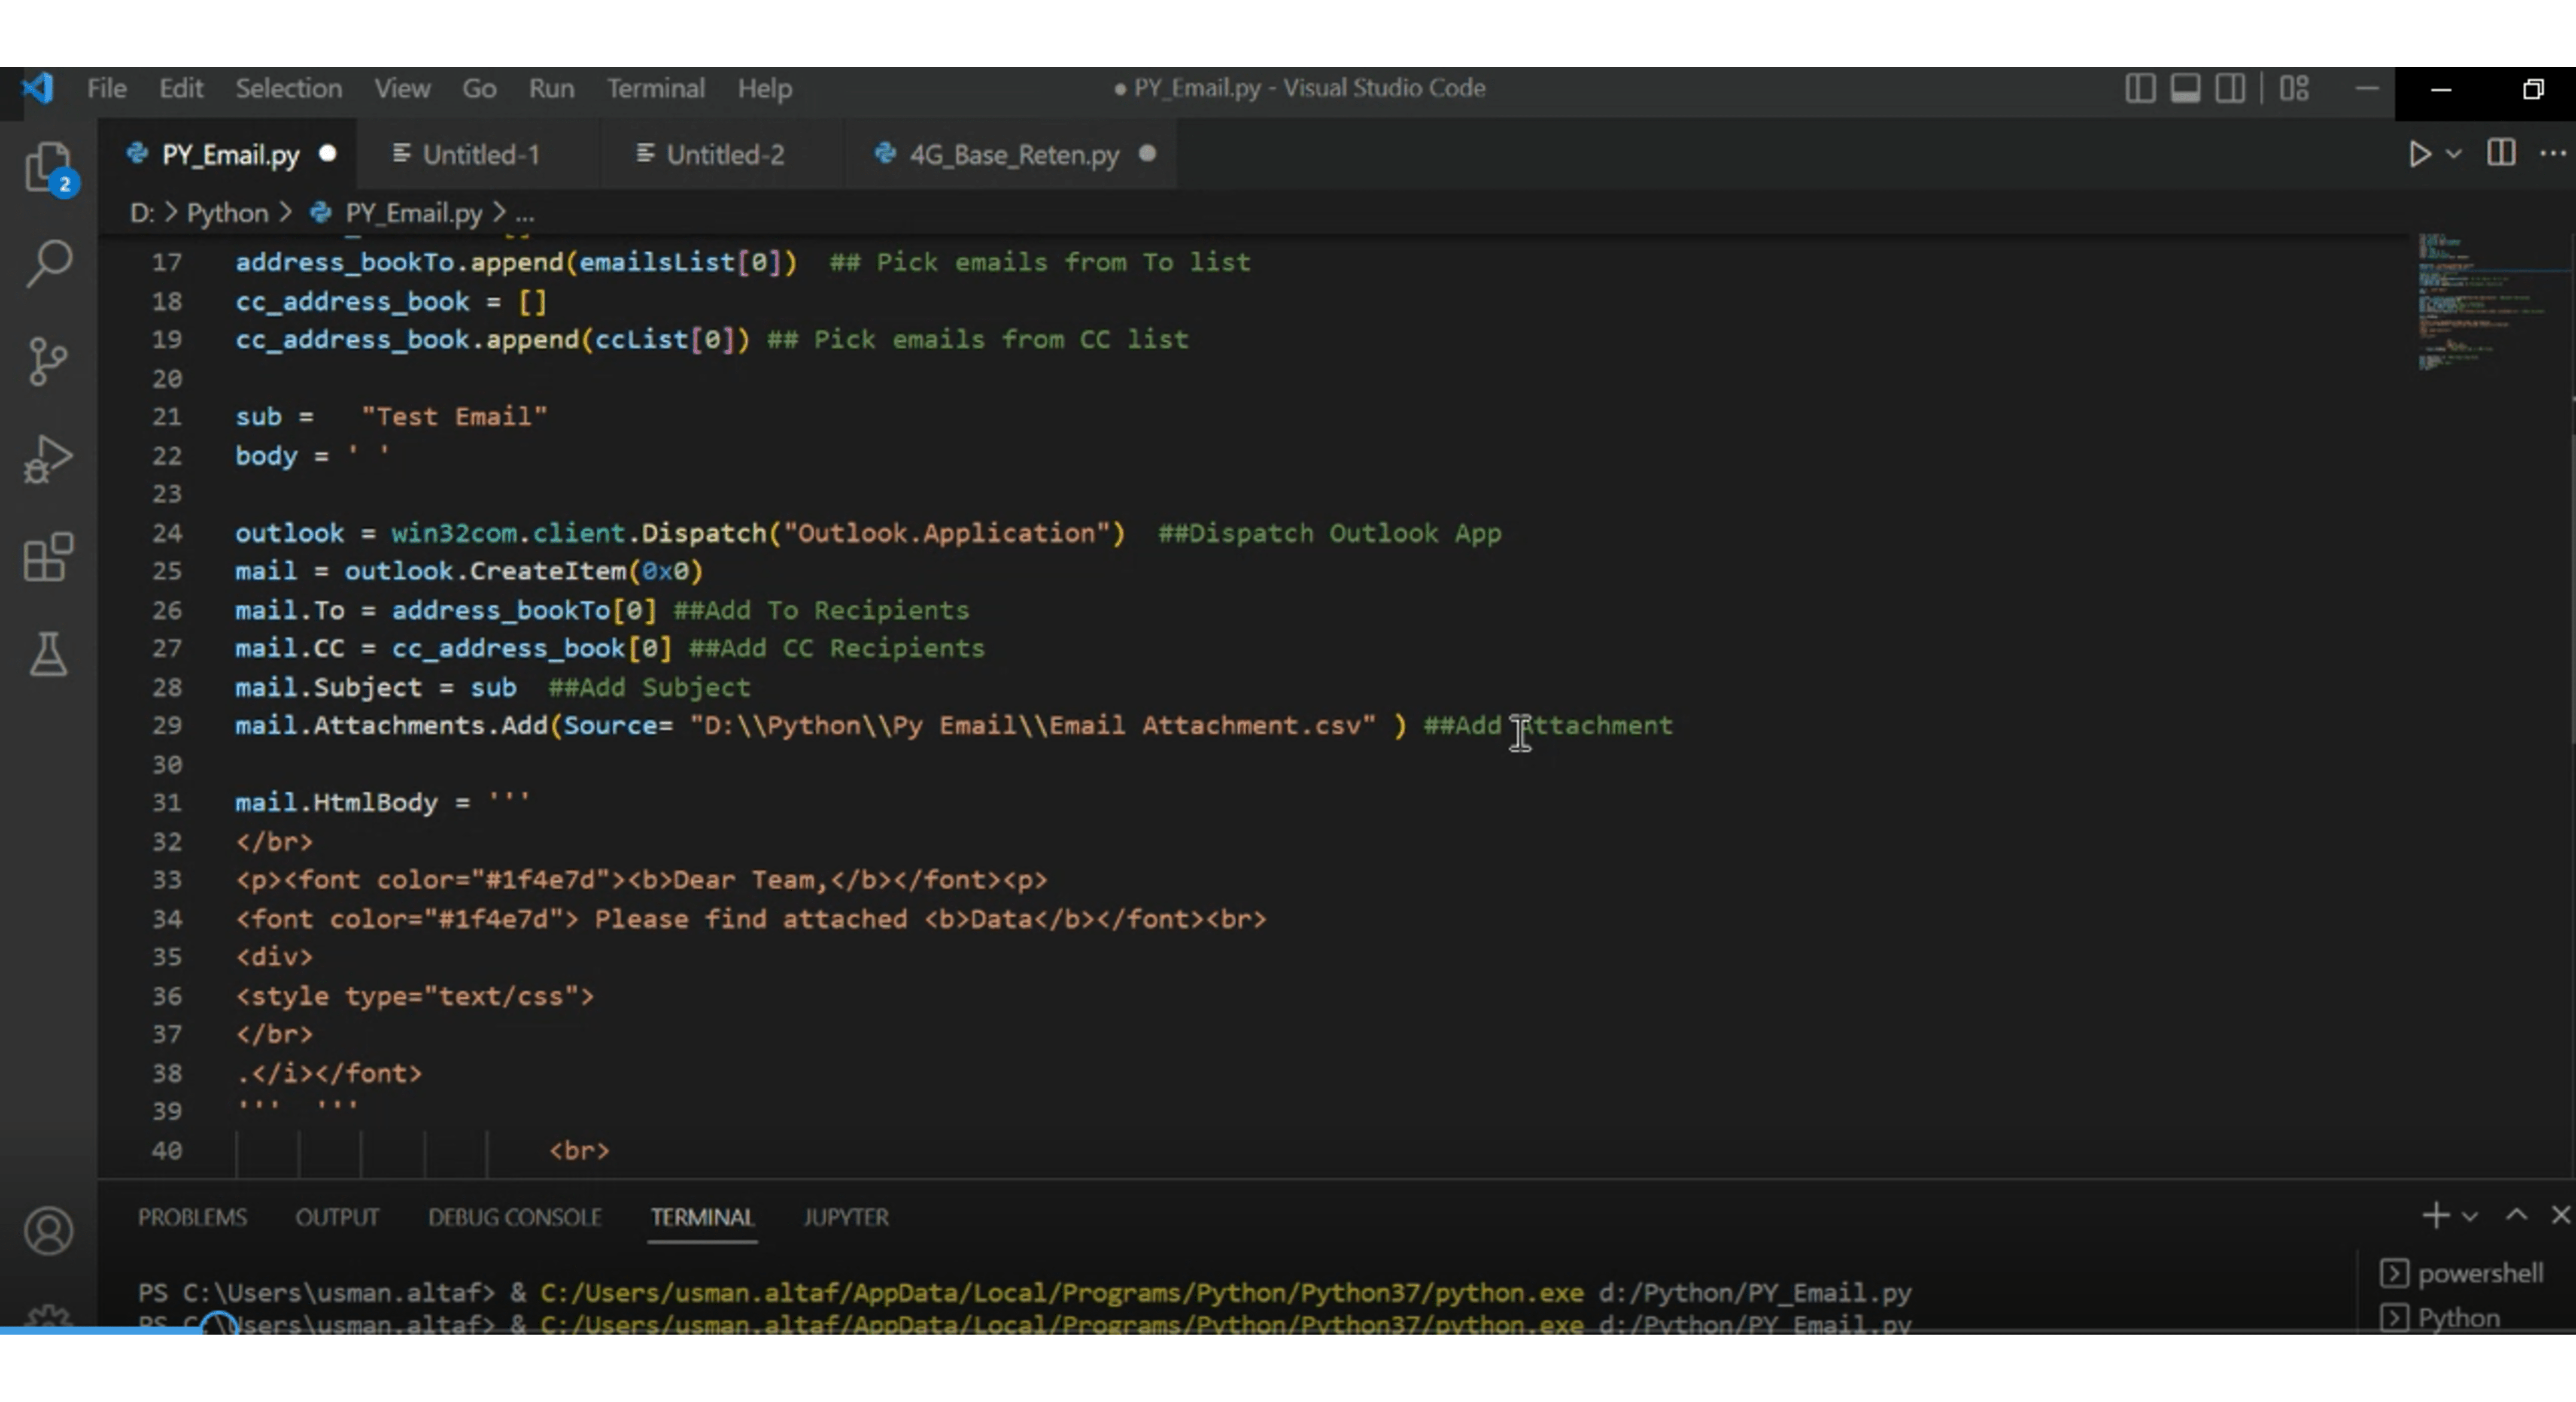The height and width of the screenshot is (1402, 2576).
Task: Click the Python breadcrumb folder
Action: tap(227, 213)
